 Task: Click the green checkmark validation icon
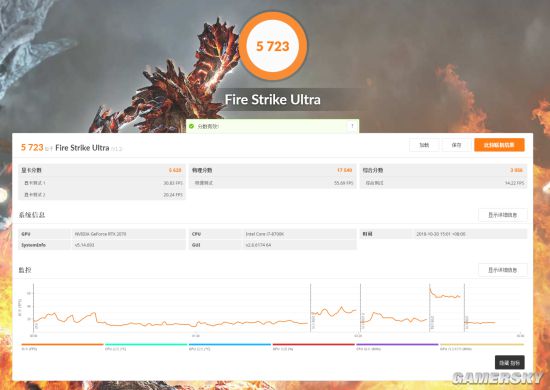192,126
